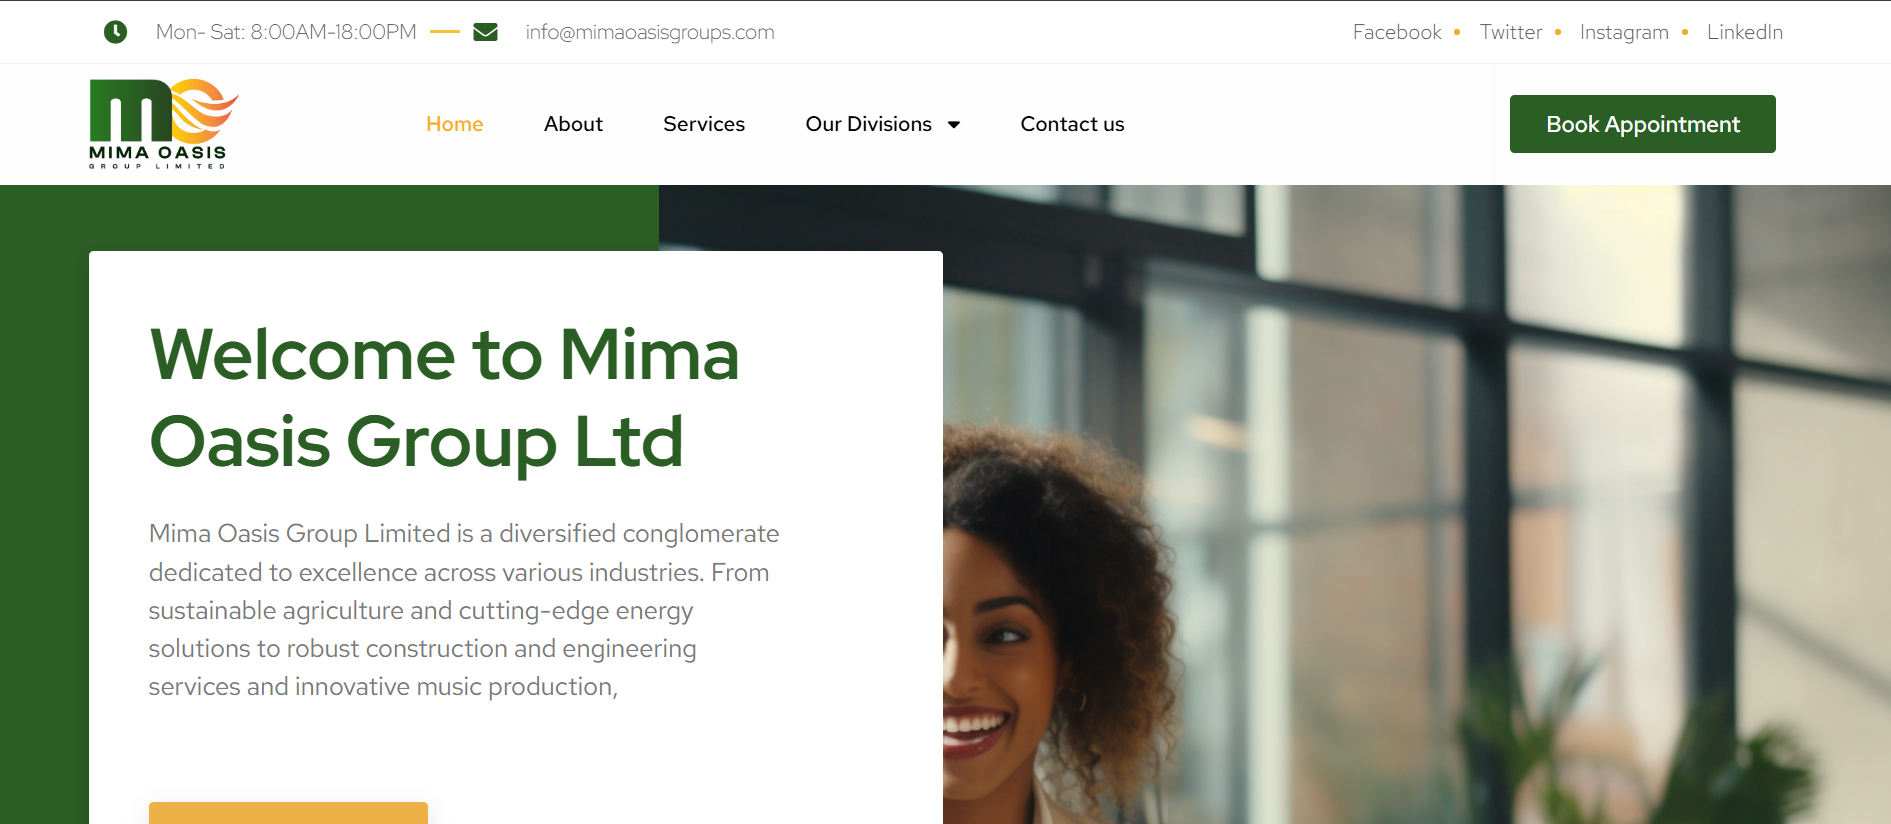The height and width of the screenshot is (824, 1891).
Task: Open the About page
Action: (x=573, y=124)
